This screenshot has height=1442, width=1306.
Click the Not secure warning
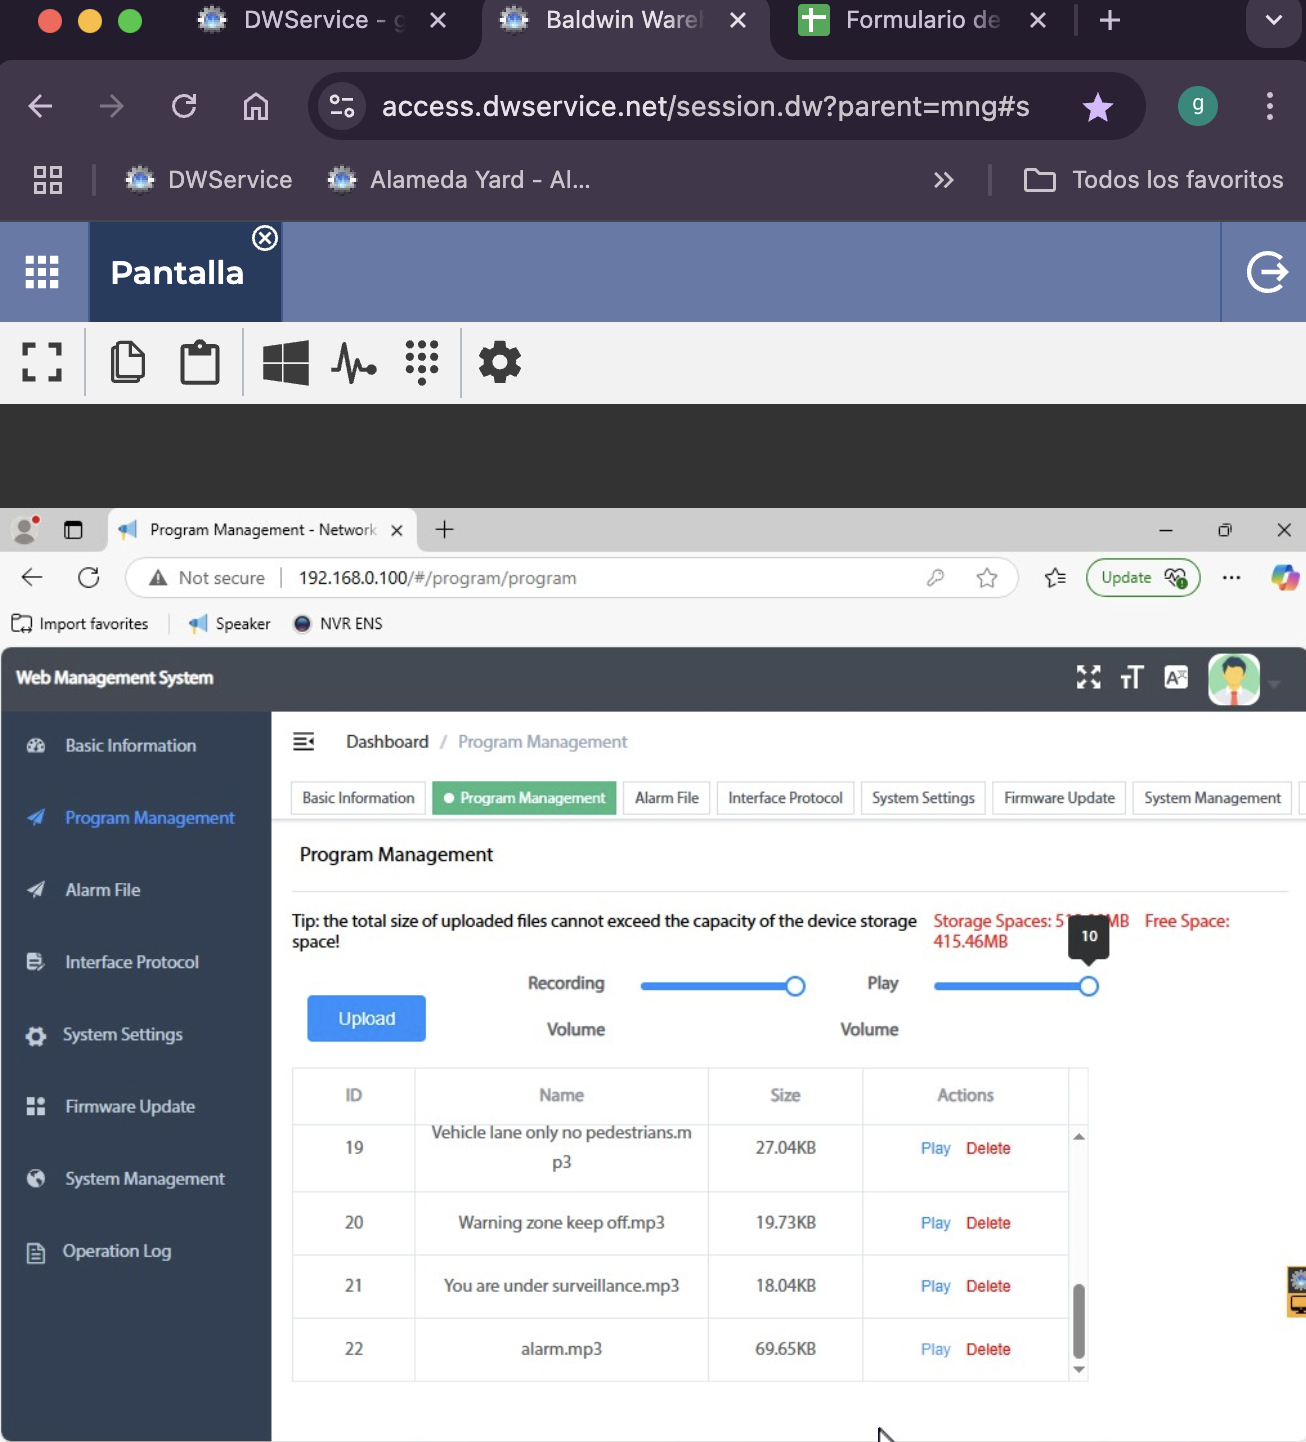pos(207,578)
